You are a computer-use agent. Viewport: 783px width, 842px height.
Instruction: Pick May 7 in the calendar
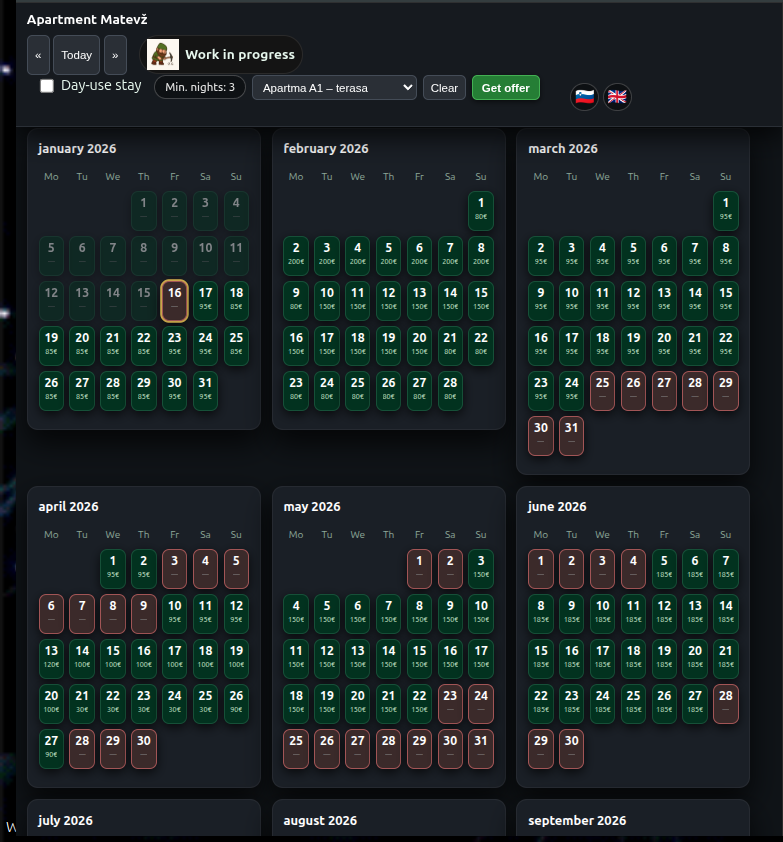(x=388, y=614)
